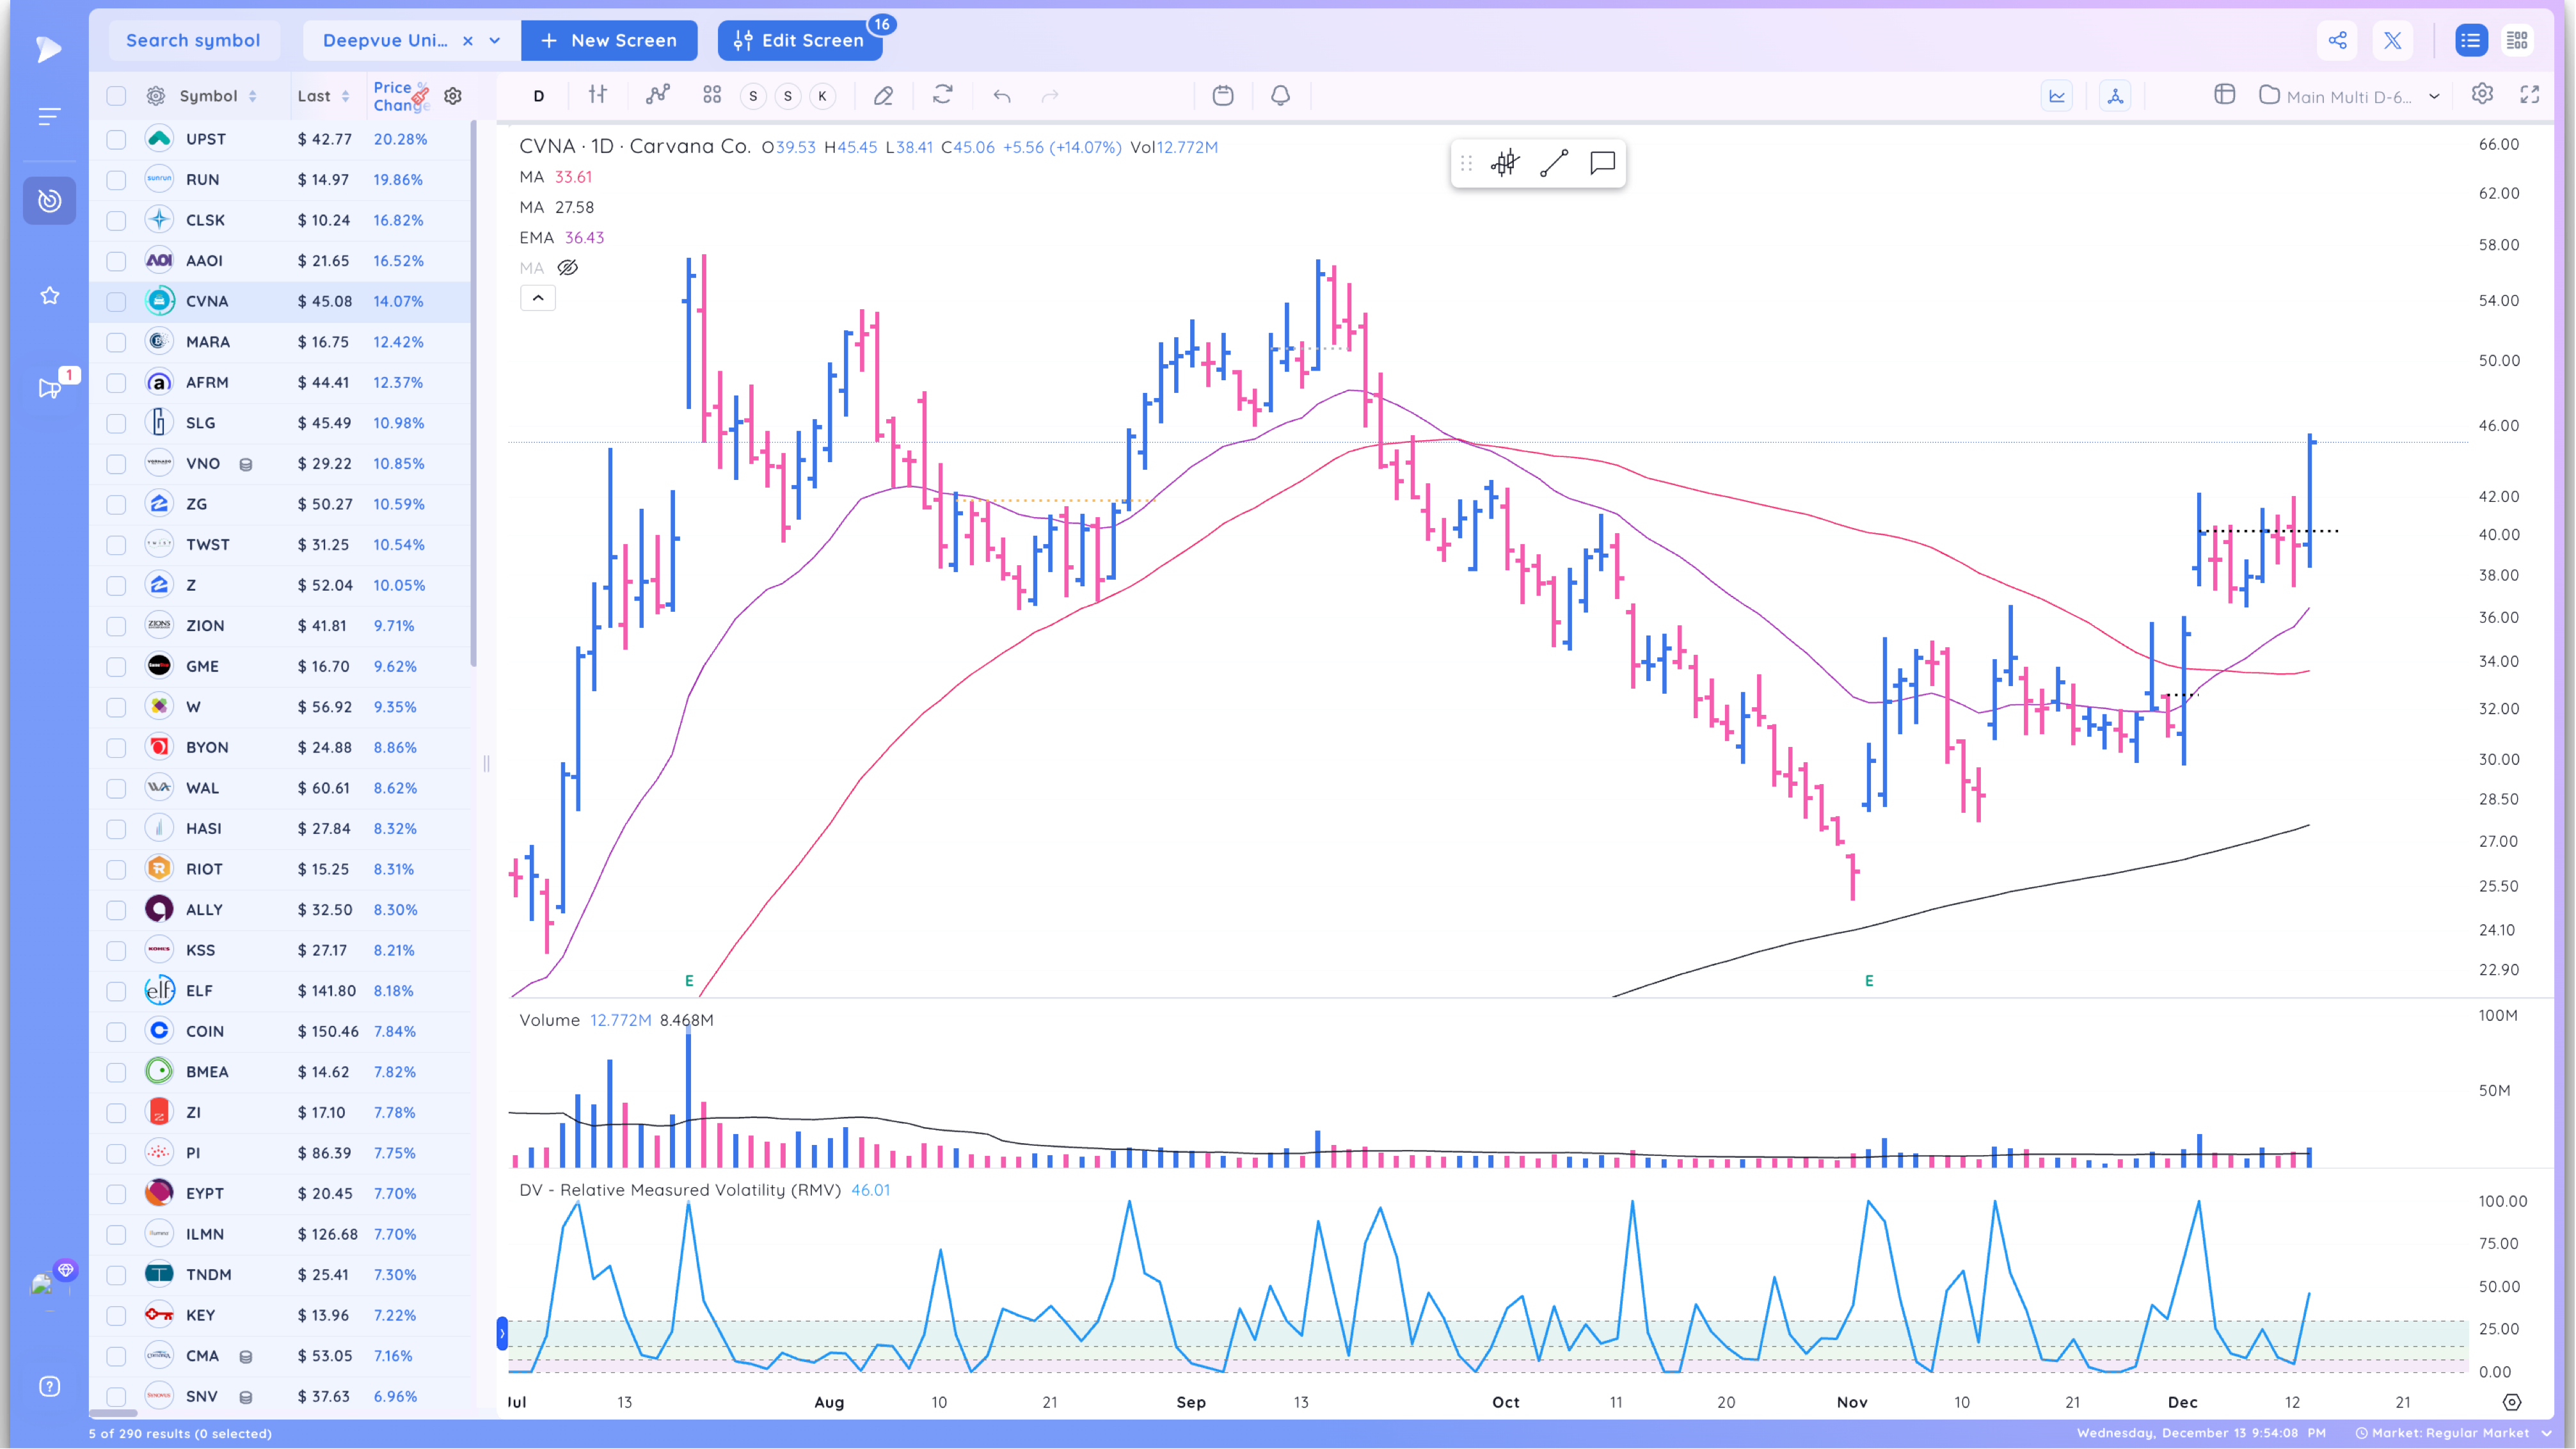The width and height of the screenshot is (2576, 1449).
Task: Open the help question mark icon
Action: tap(49, 1386)
